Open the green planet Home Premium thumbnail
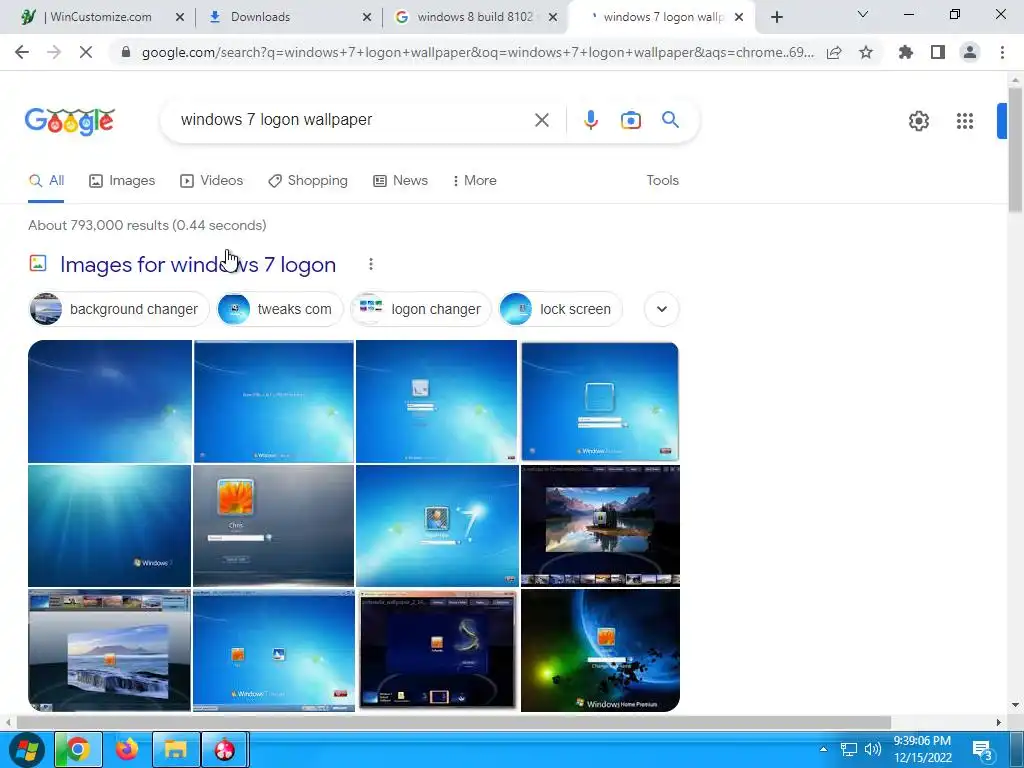This screenshot has width=1024, height=768. tap(600, 650)
